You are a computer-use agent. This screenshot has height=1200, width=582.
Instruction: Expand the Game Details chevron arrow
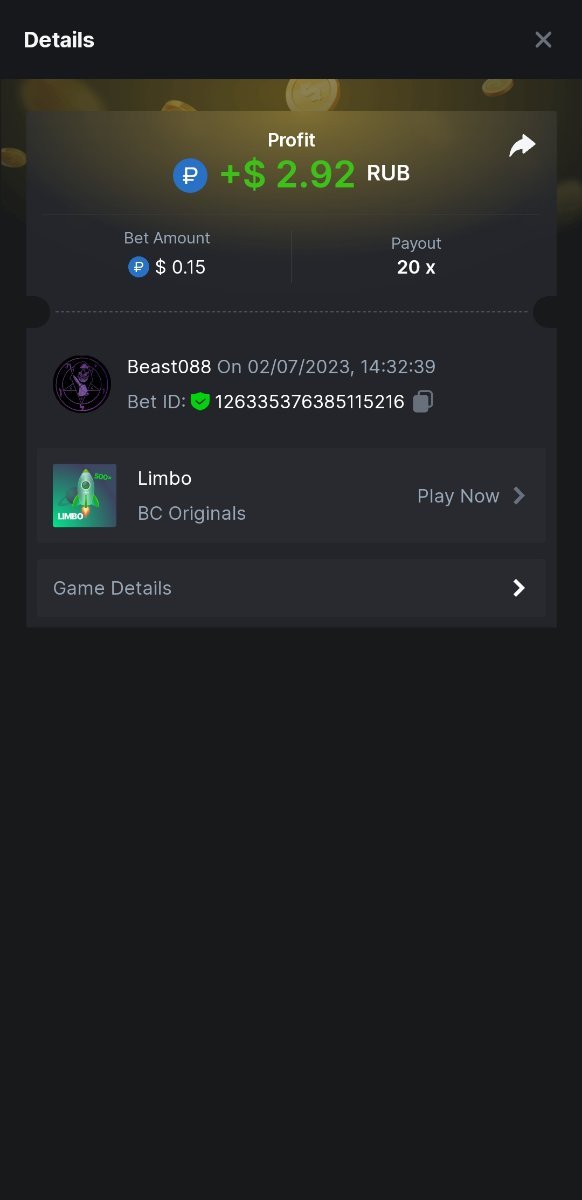519,588
